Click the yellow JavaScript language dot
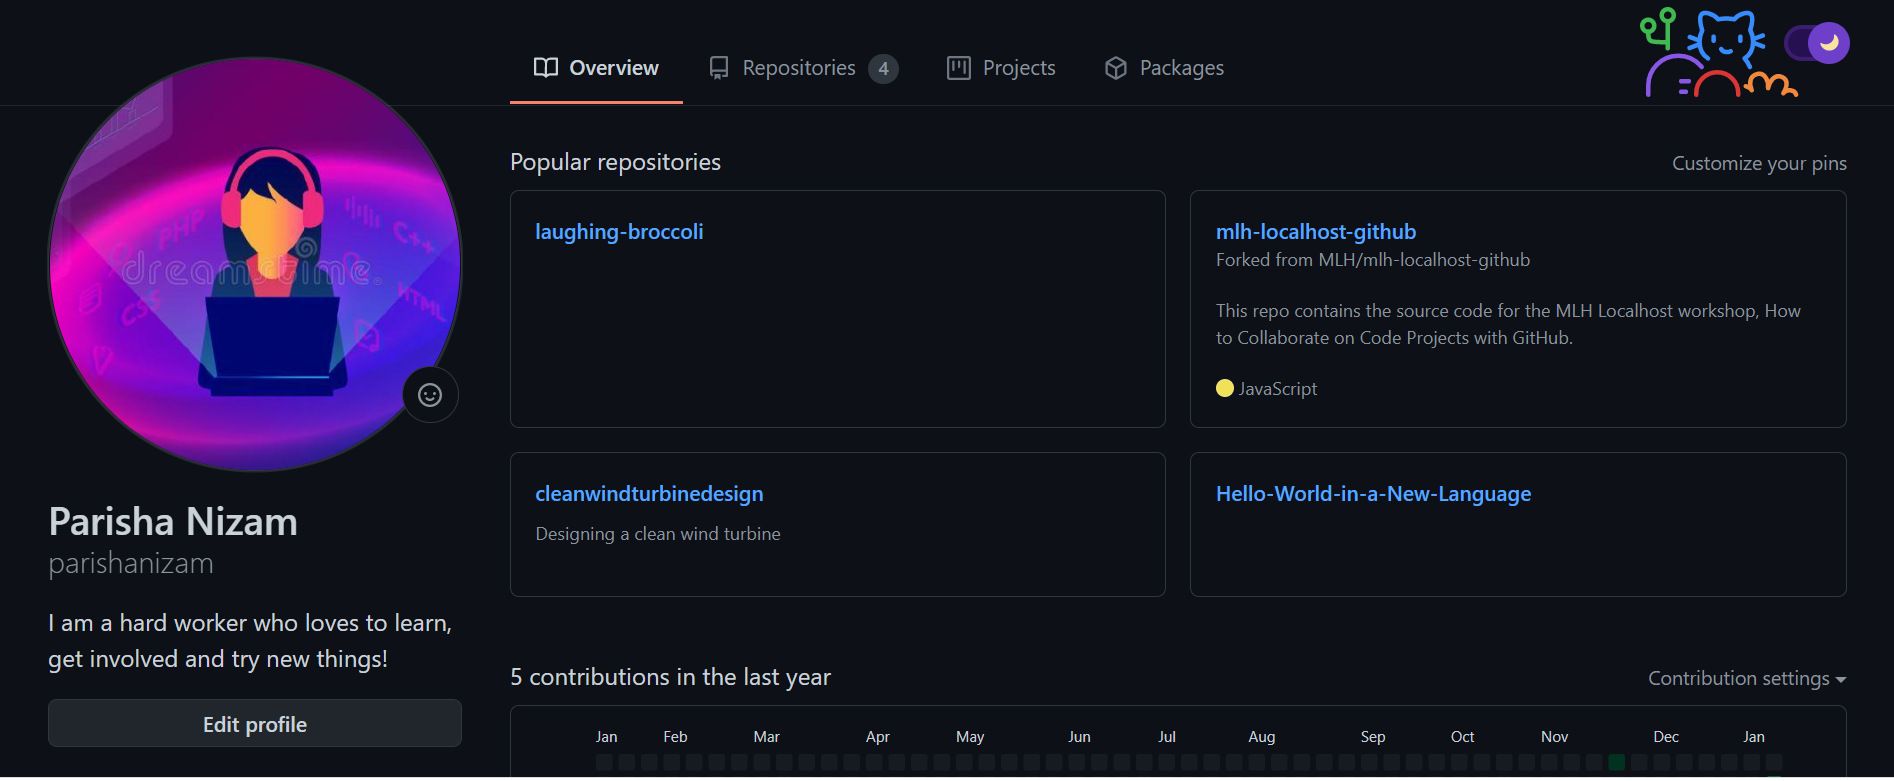This screenshot has height=781, width=1894. pos(1224,389)
